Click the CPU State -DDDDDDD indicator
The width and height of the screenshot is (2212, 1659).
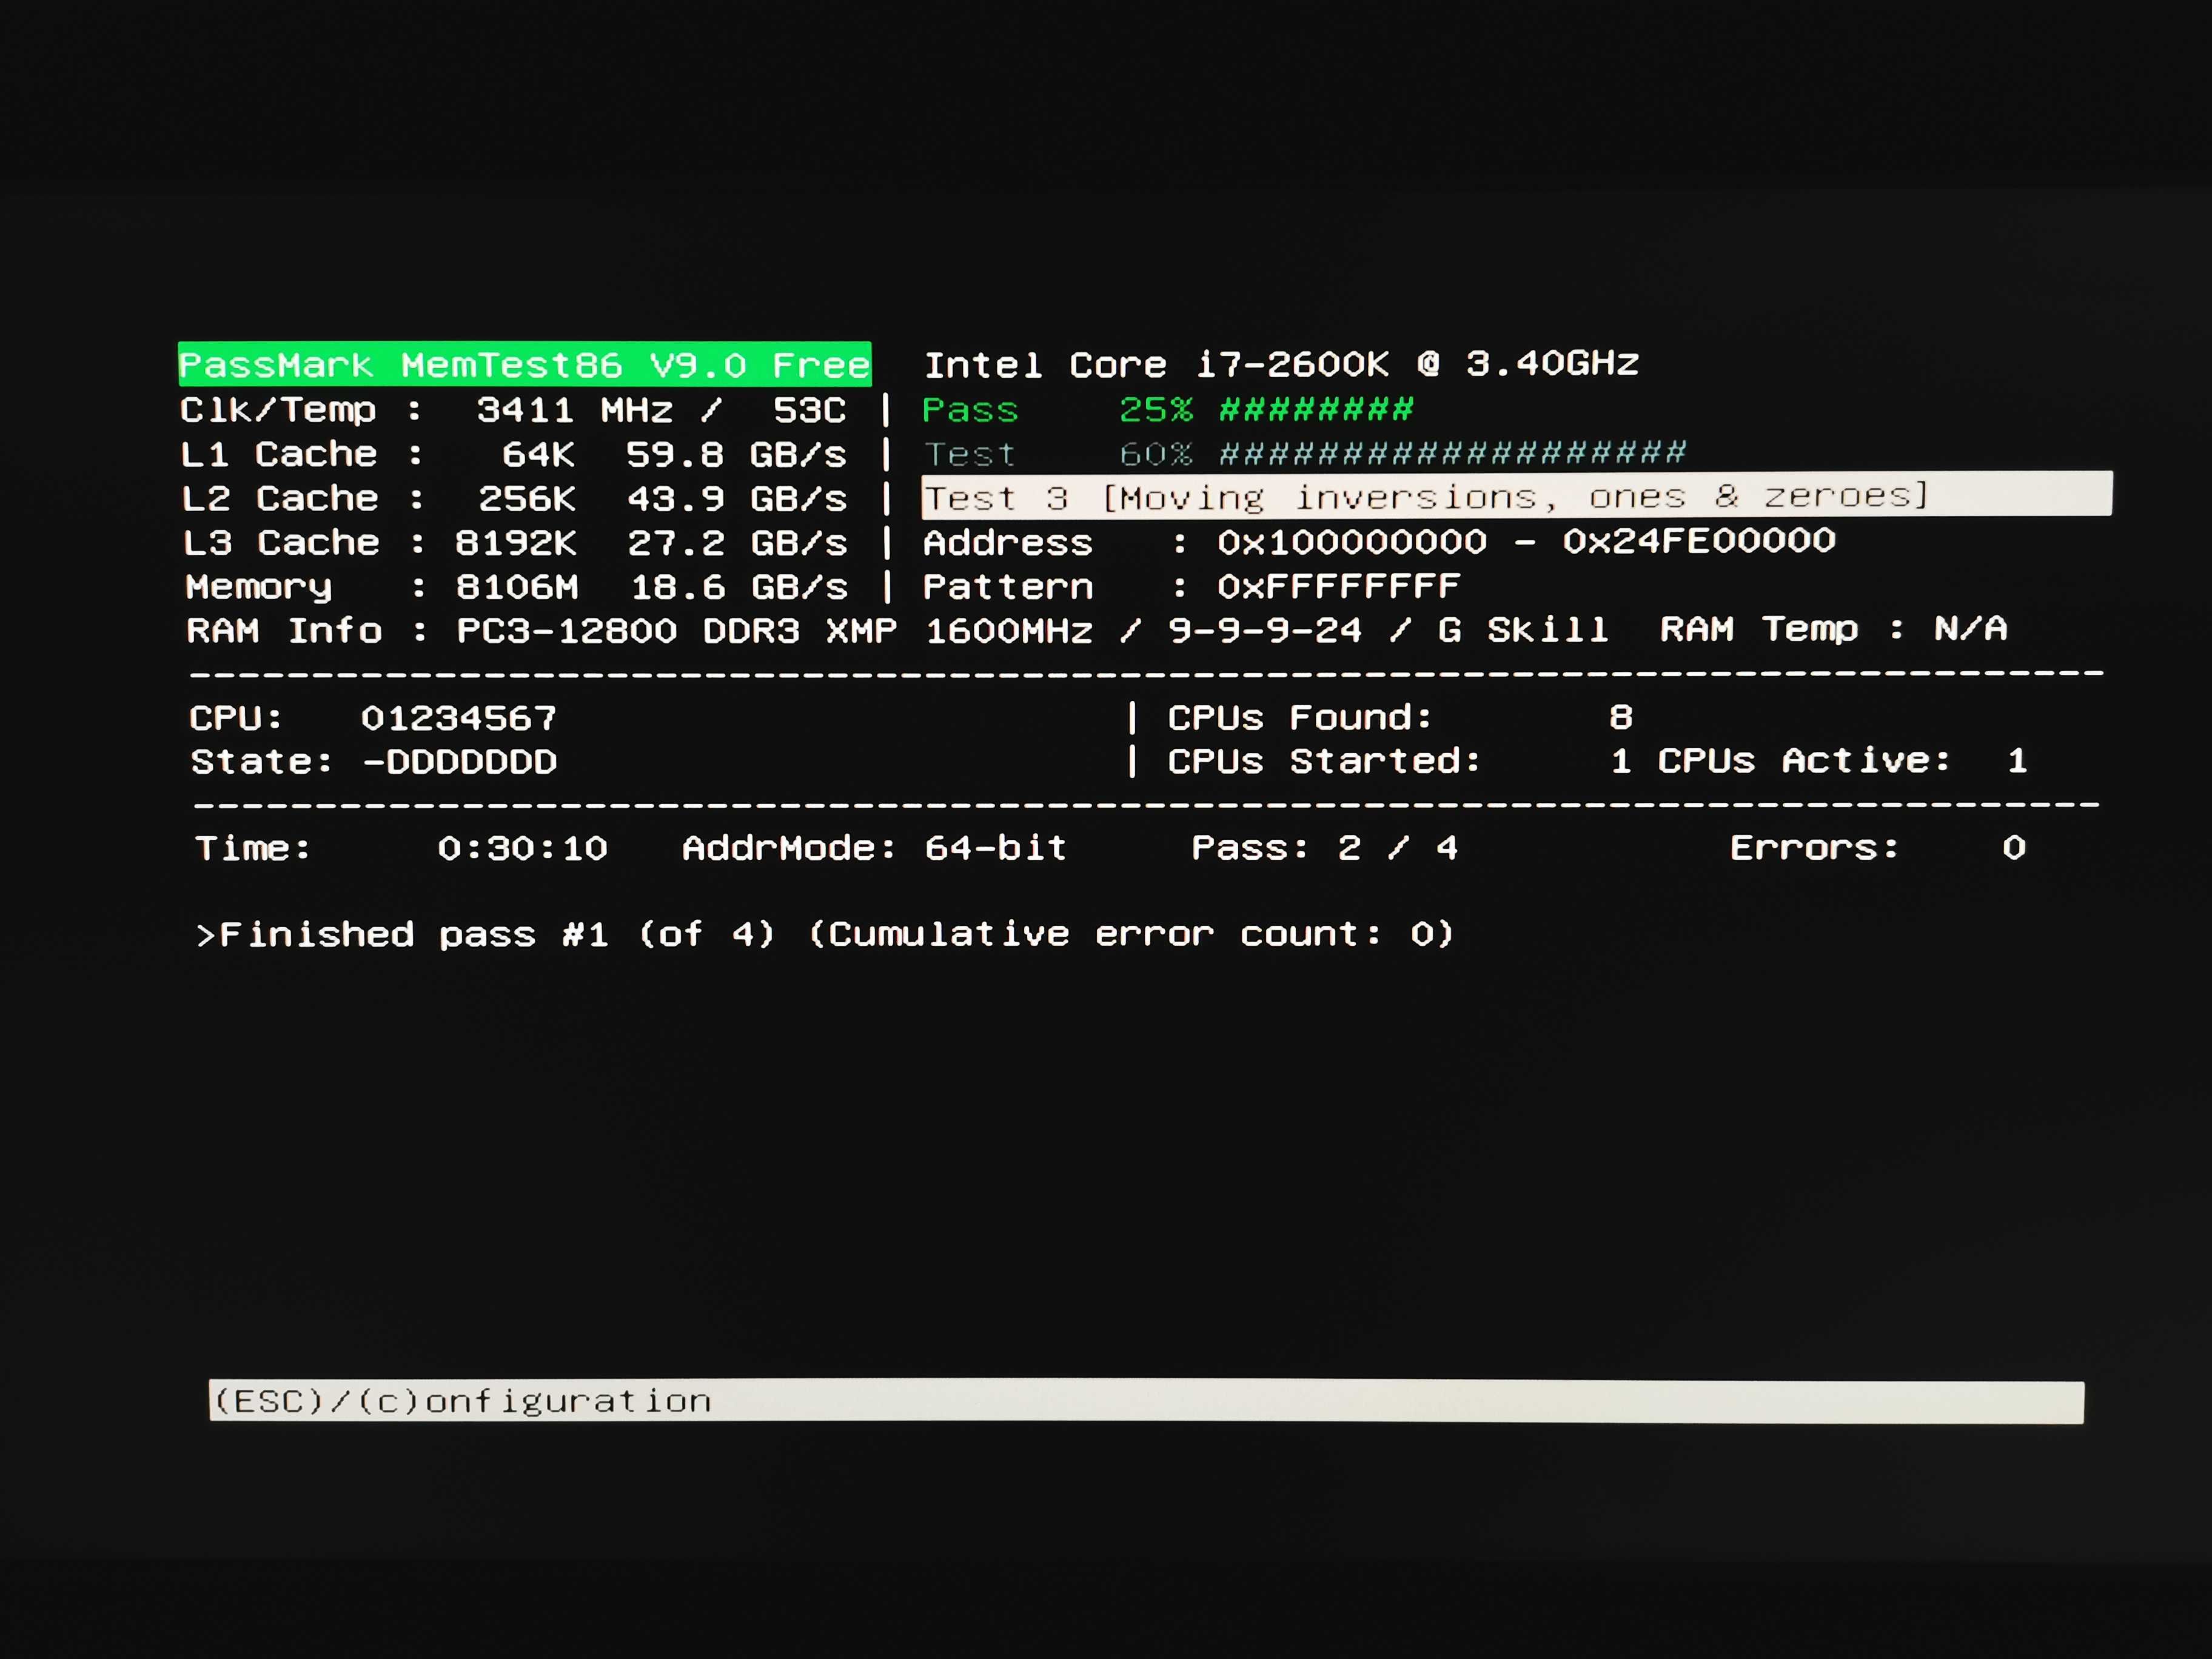pyautogui.click(x=459, y=762)
